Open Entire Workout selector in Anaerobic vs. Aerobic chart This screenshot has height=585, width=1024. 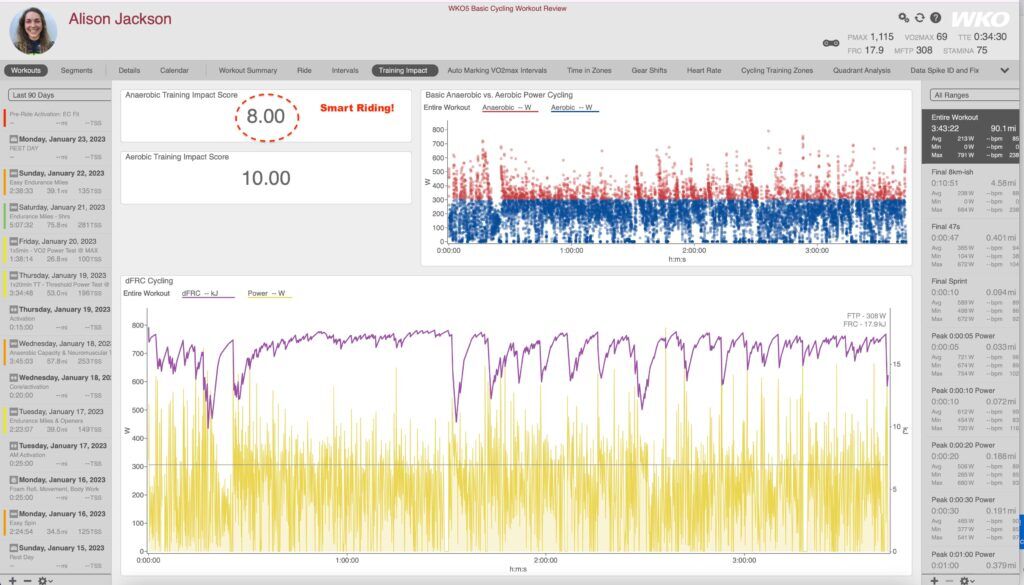(447, 107)
